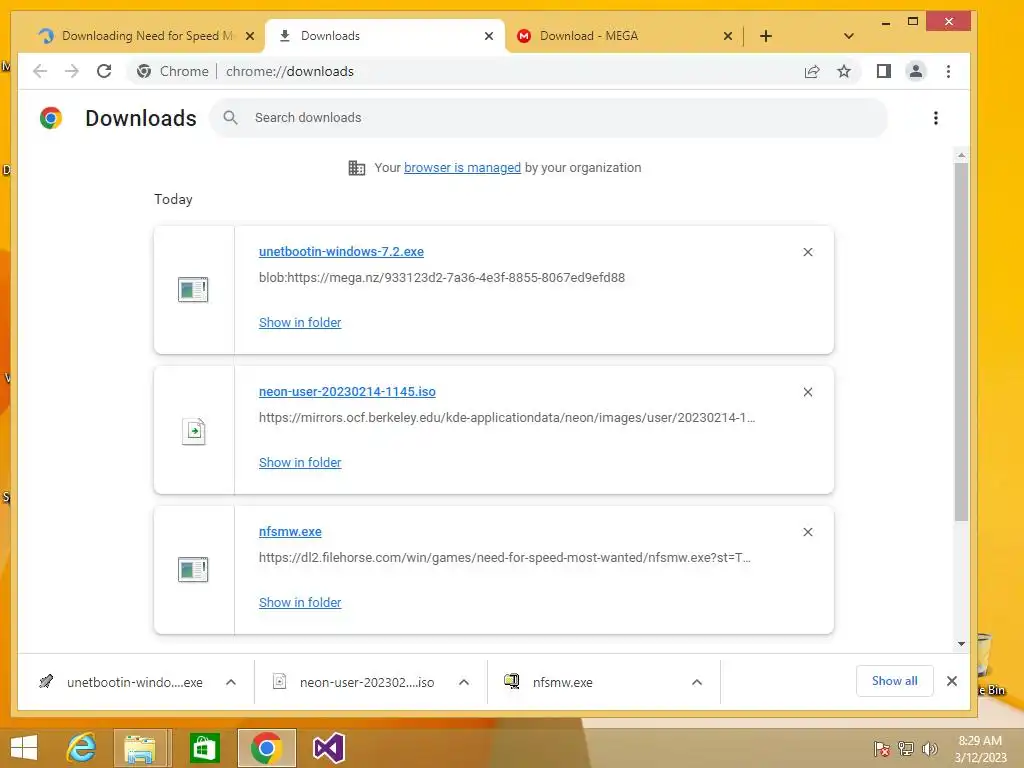Click the nfsmw.exe file icon in list

[x=193, y=569]
